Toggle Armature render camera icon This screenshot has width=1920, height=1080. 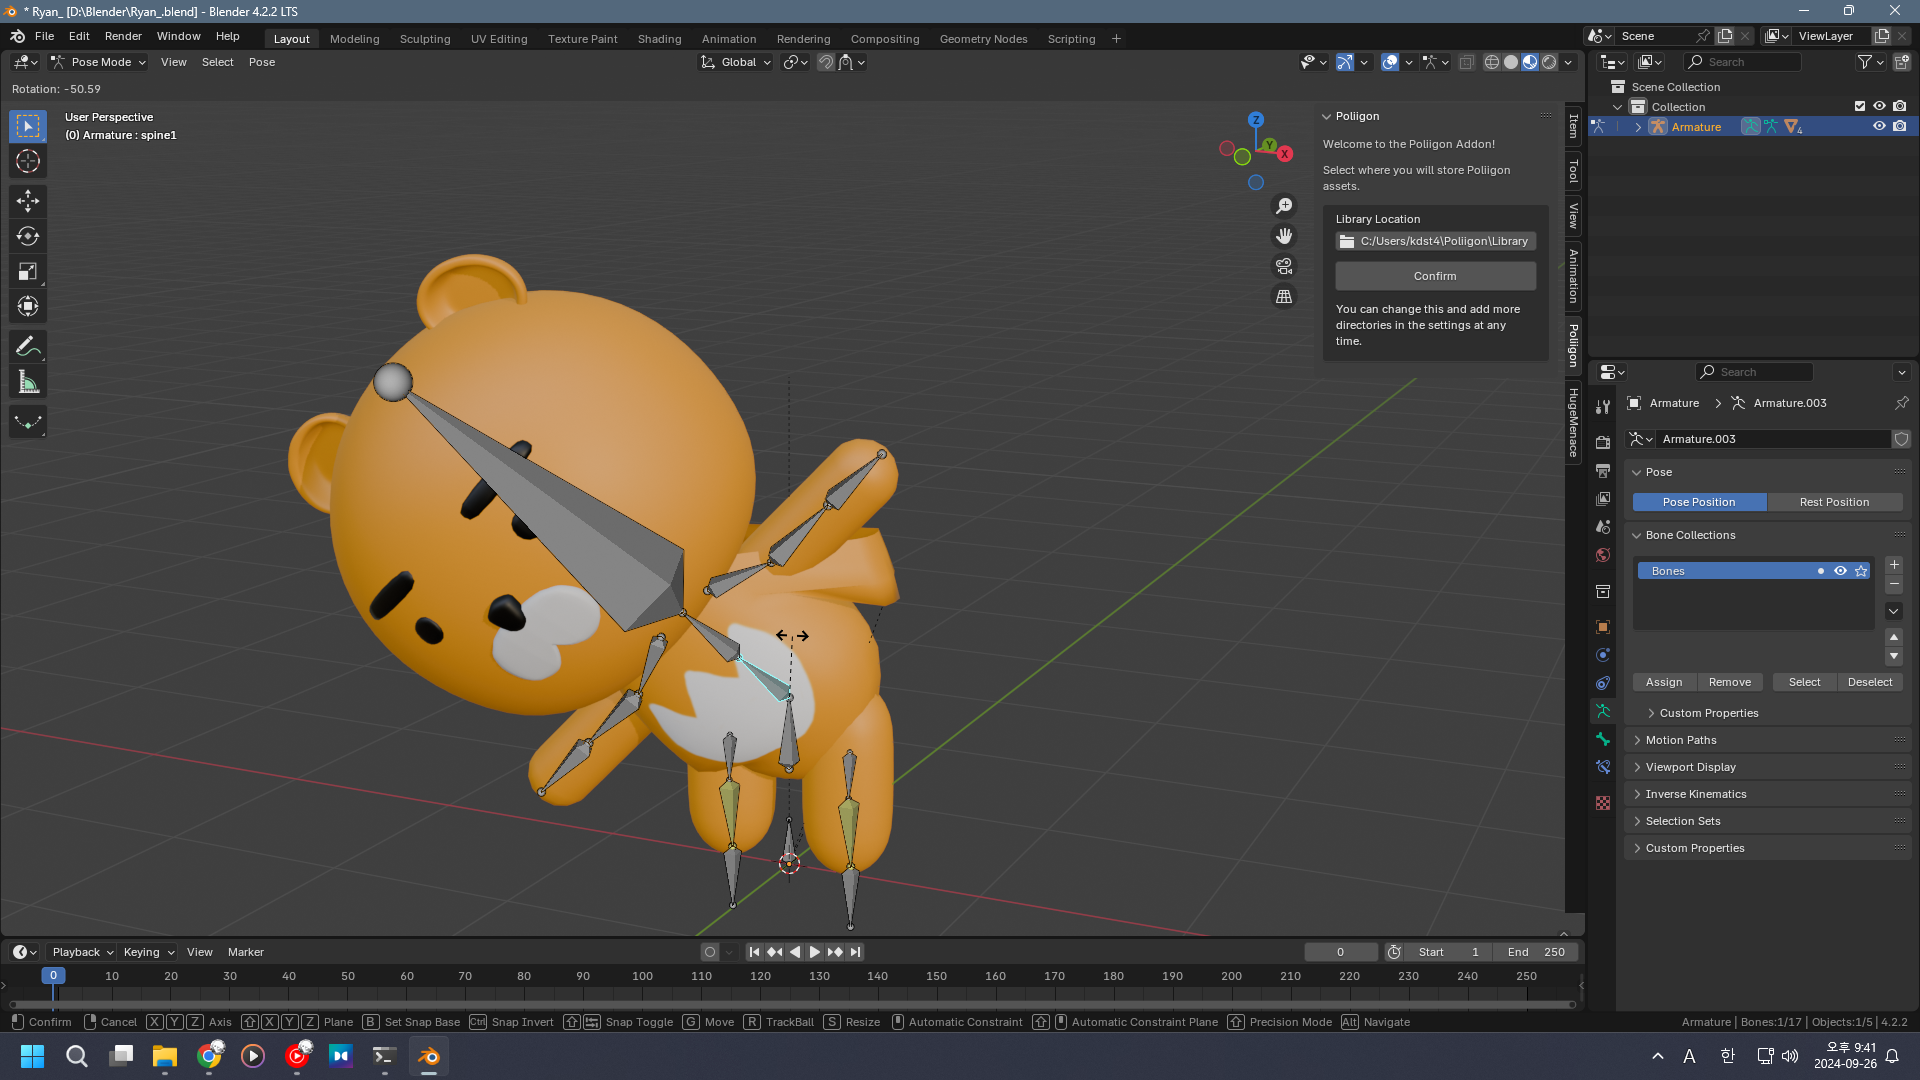coord(1899,126)
